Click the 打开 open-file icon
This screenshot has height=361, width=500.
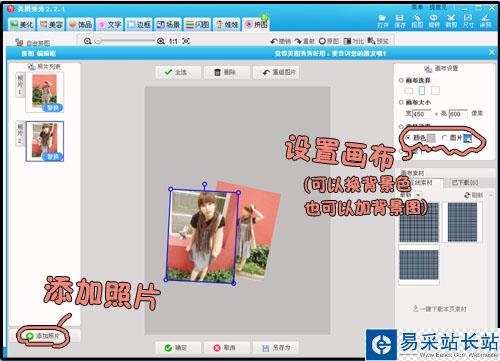(x=383, y=21)
